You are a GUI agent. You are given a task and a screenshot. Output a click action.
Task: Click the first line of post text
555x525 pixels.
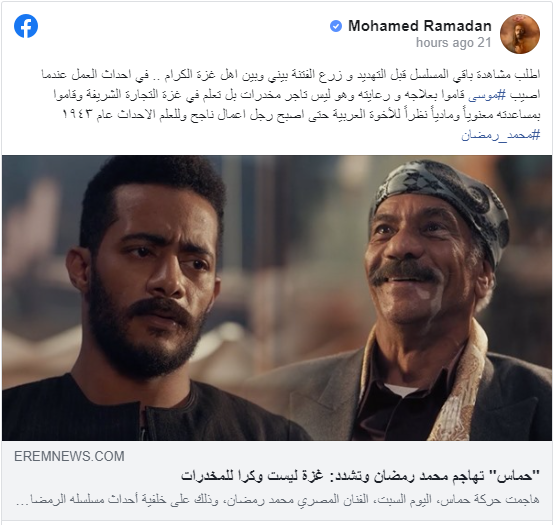tap(291, 75)
